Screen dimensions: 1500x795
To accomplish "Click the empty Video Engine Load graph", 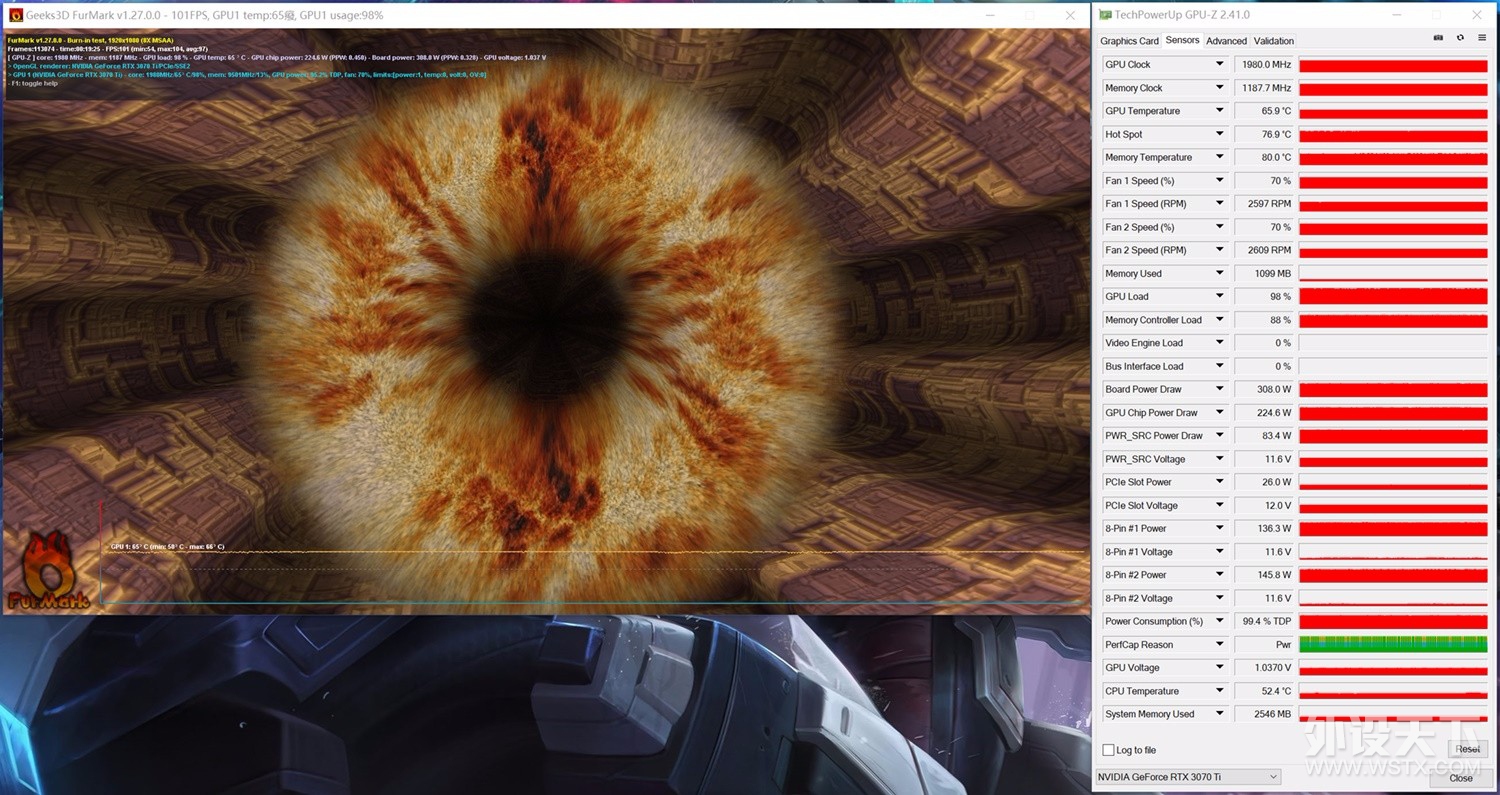I will [1393, 342].
